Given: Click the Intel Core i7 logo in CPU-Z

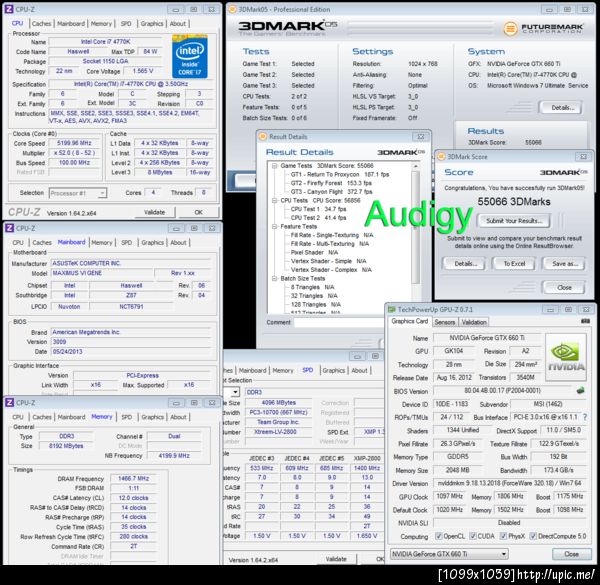Looking at the screenshot, I should tap(190, 56).
